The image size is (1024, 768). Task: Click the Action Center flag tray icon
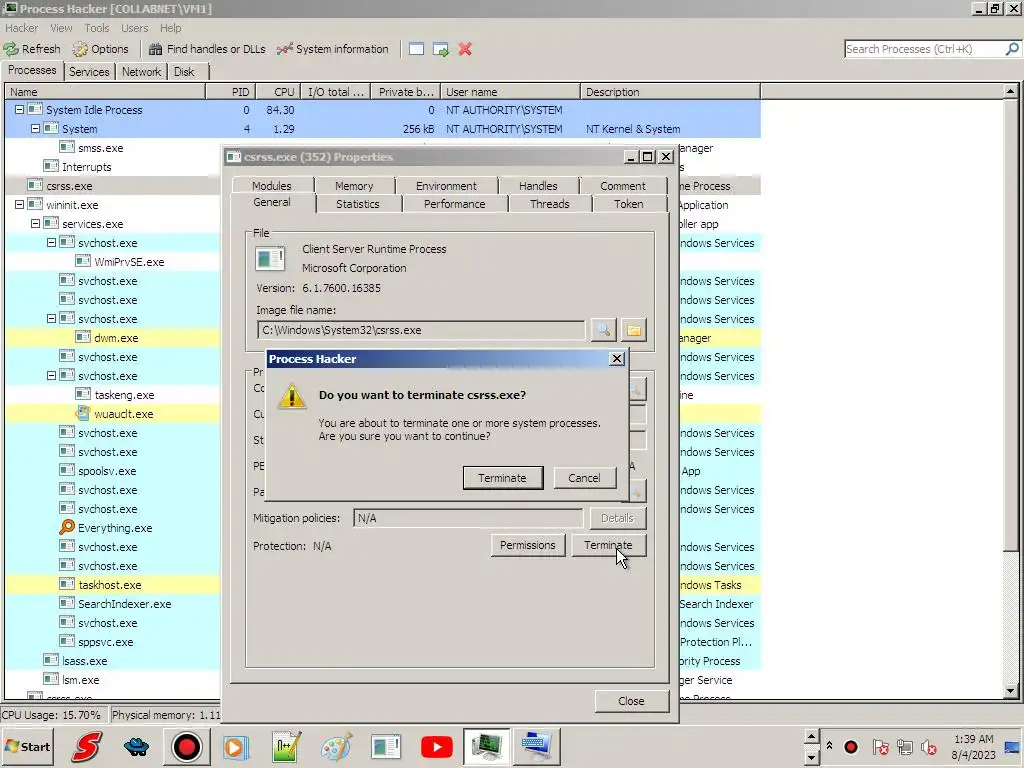coord(880,747)
